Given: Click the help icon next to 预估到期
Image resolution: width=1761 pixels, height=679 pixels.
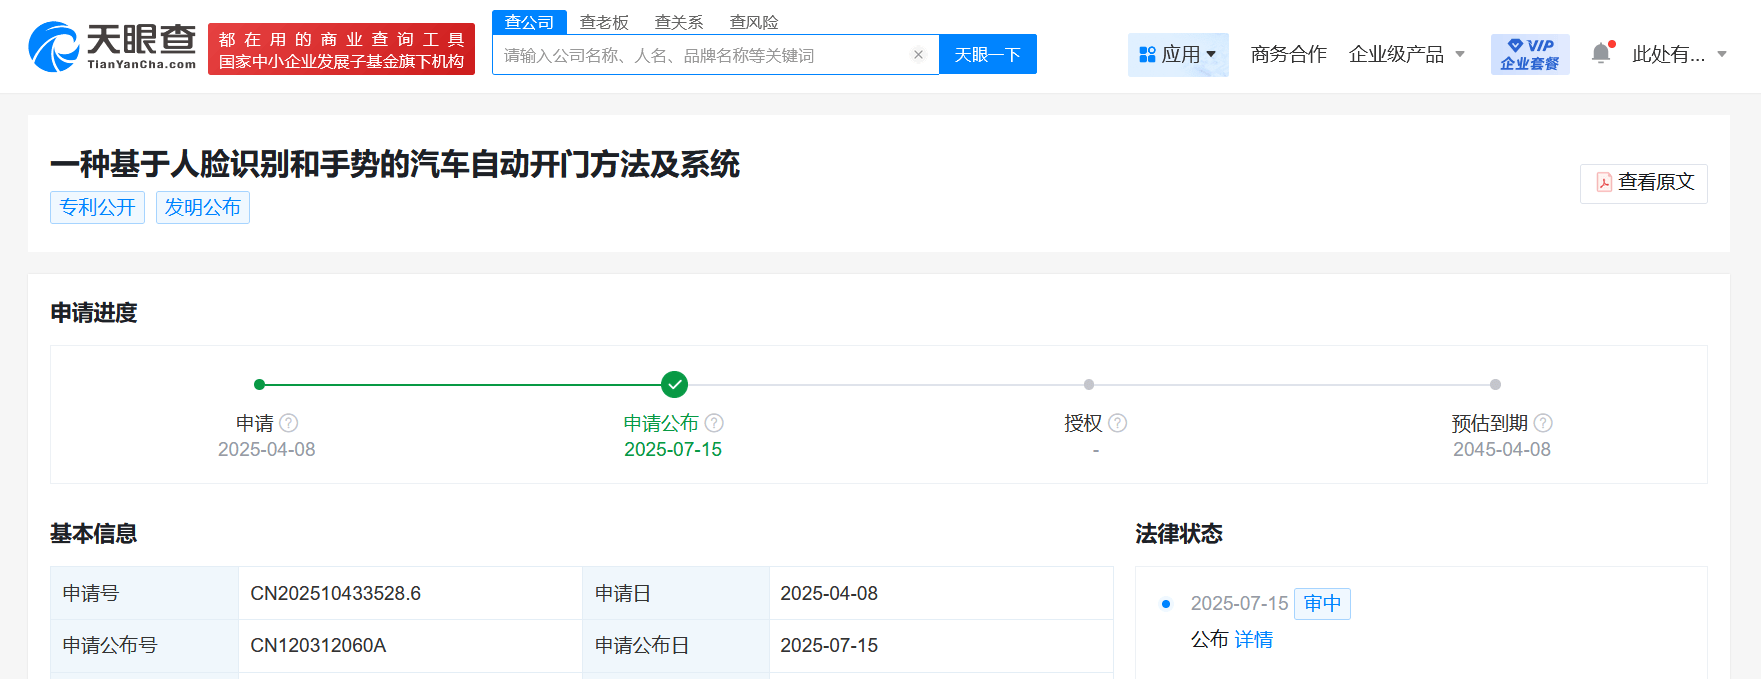Looking at the screenshot, I should click(1543, 423).
